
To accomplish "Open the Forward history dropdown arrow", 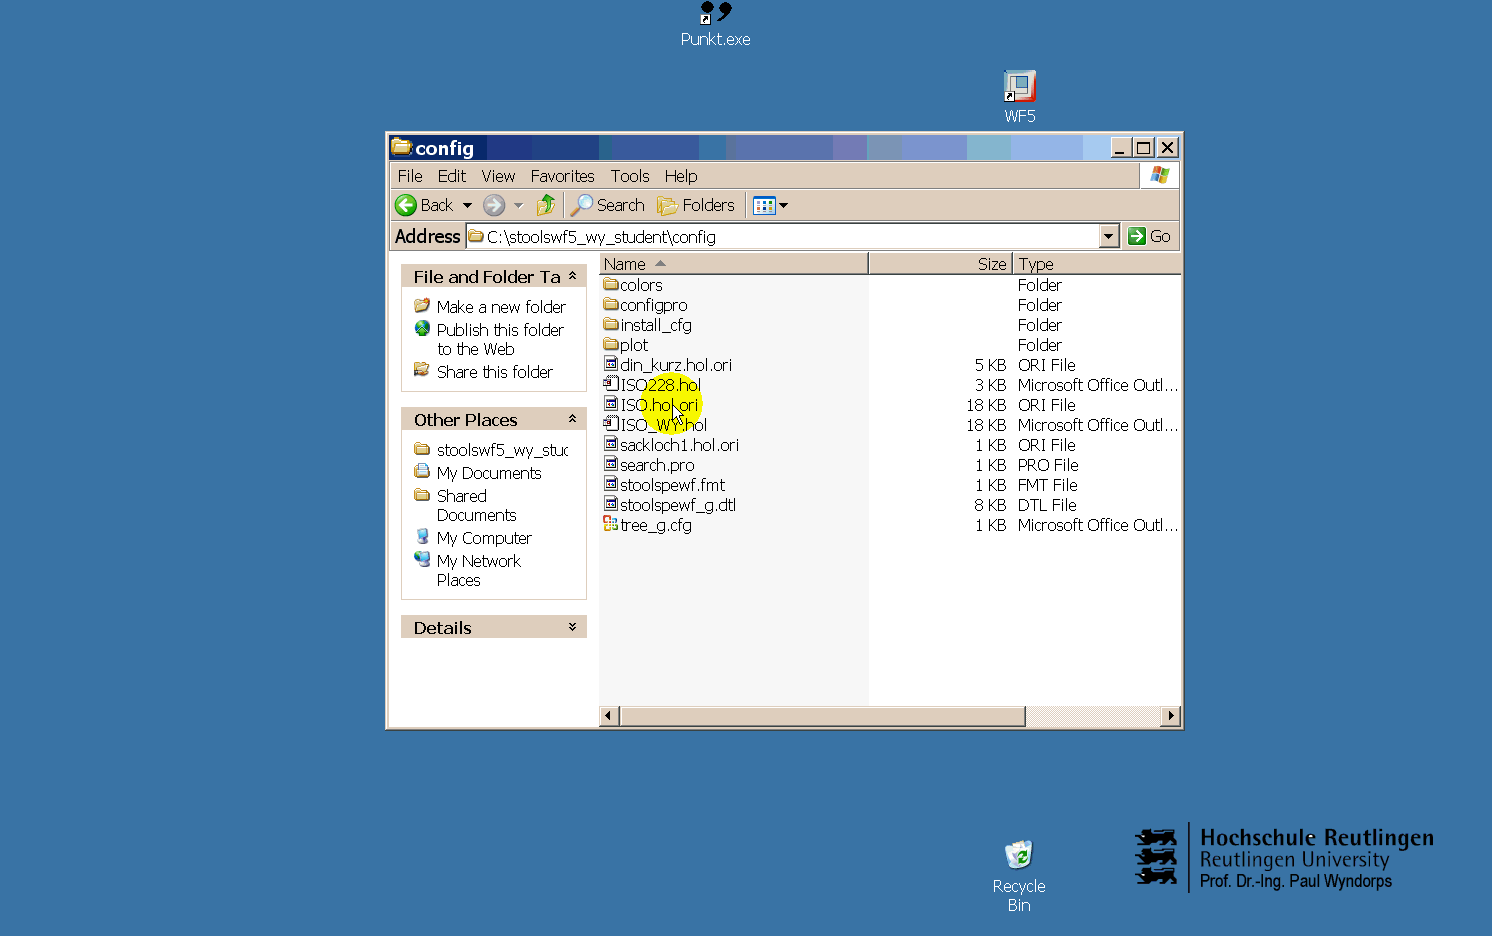I will (x=518, y=205).
